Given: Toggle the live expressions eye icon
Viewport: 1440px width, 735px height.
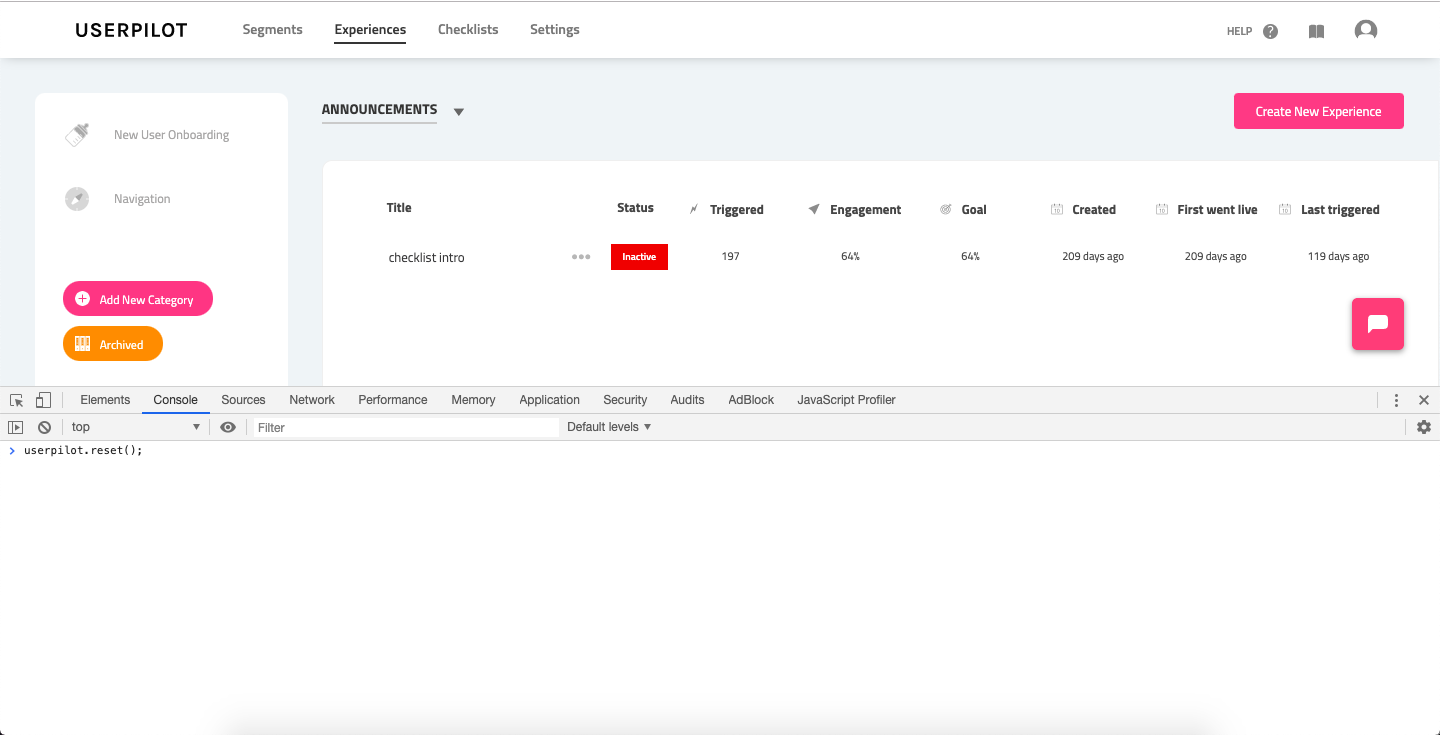Looking at the screenshot, I should point(228,426).
